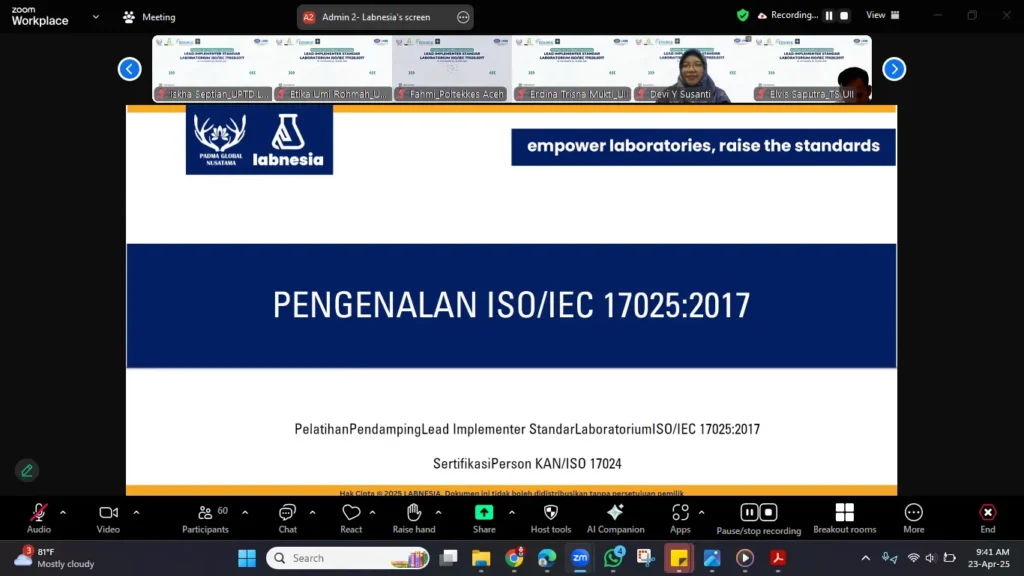The width and height of the screenshot is (1024, 576).
Task: Open the weather widget showing 81°F
Action: (56, 558)
